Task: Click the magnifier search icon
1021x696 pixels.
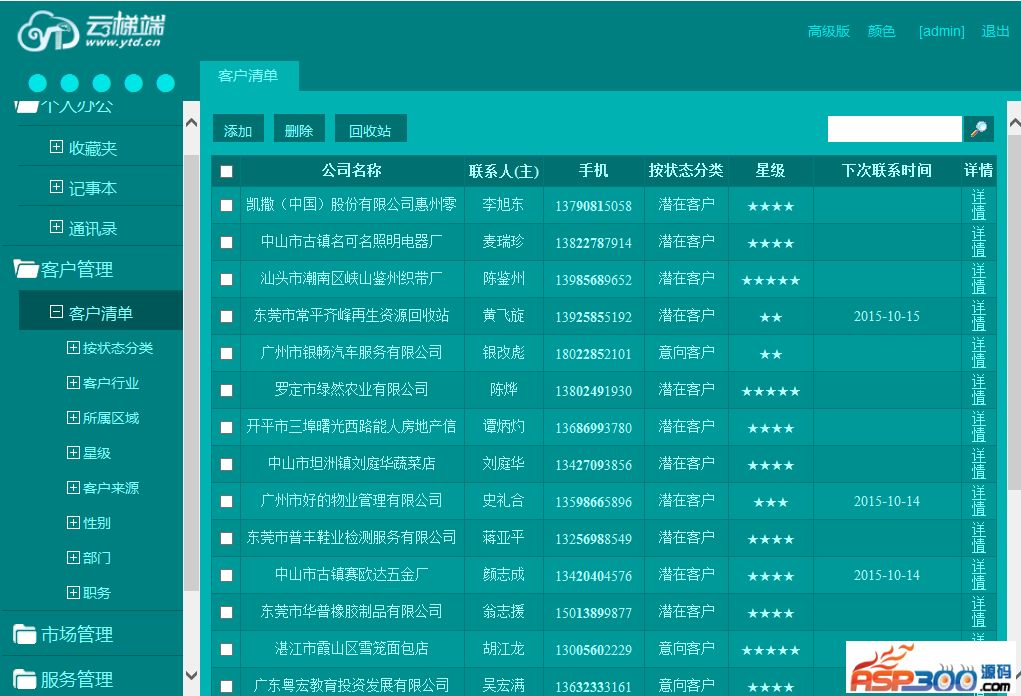Action: click(978, 129)
